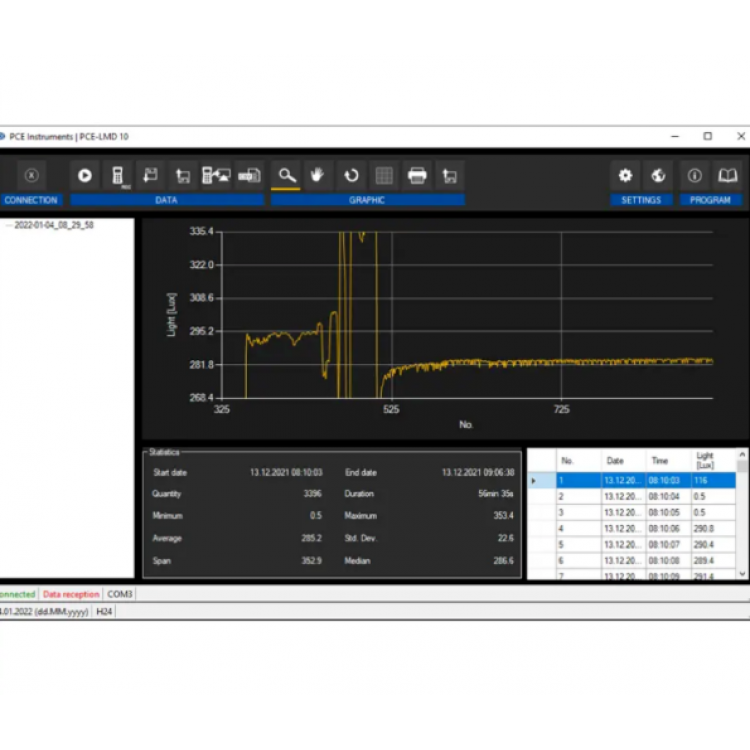This screenshot has height=750, width=750.
Task: Click the Light [Lux] column header
Action: 713,461
